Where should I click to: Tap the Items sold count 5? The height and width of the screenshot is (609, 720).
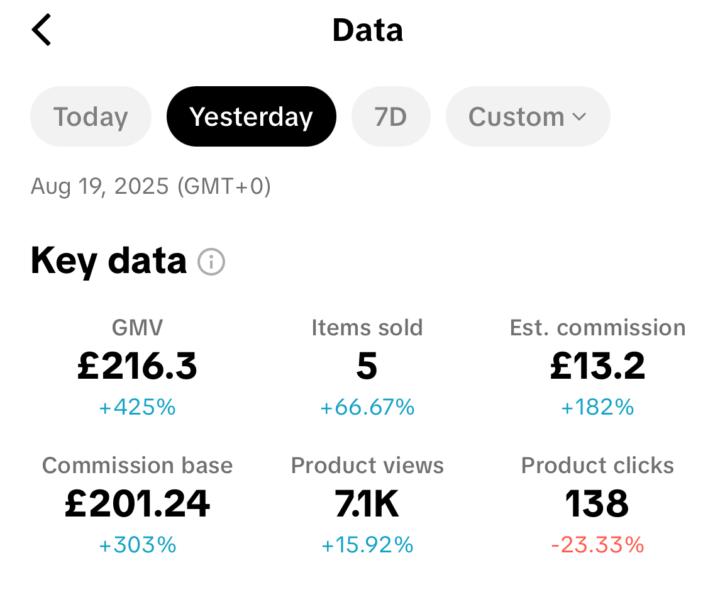click(367, 367)
